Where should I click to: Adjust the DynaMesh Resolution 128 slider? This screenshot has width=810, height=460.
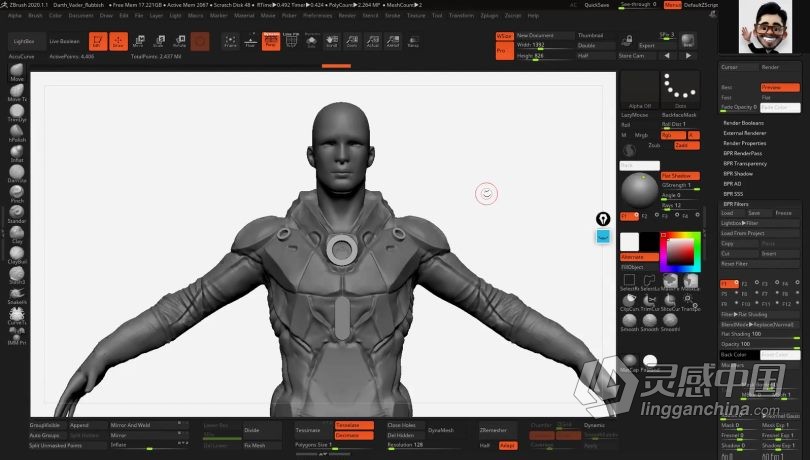click(424, 445)
